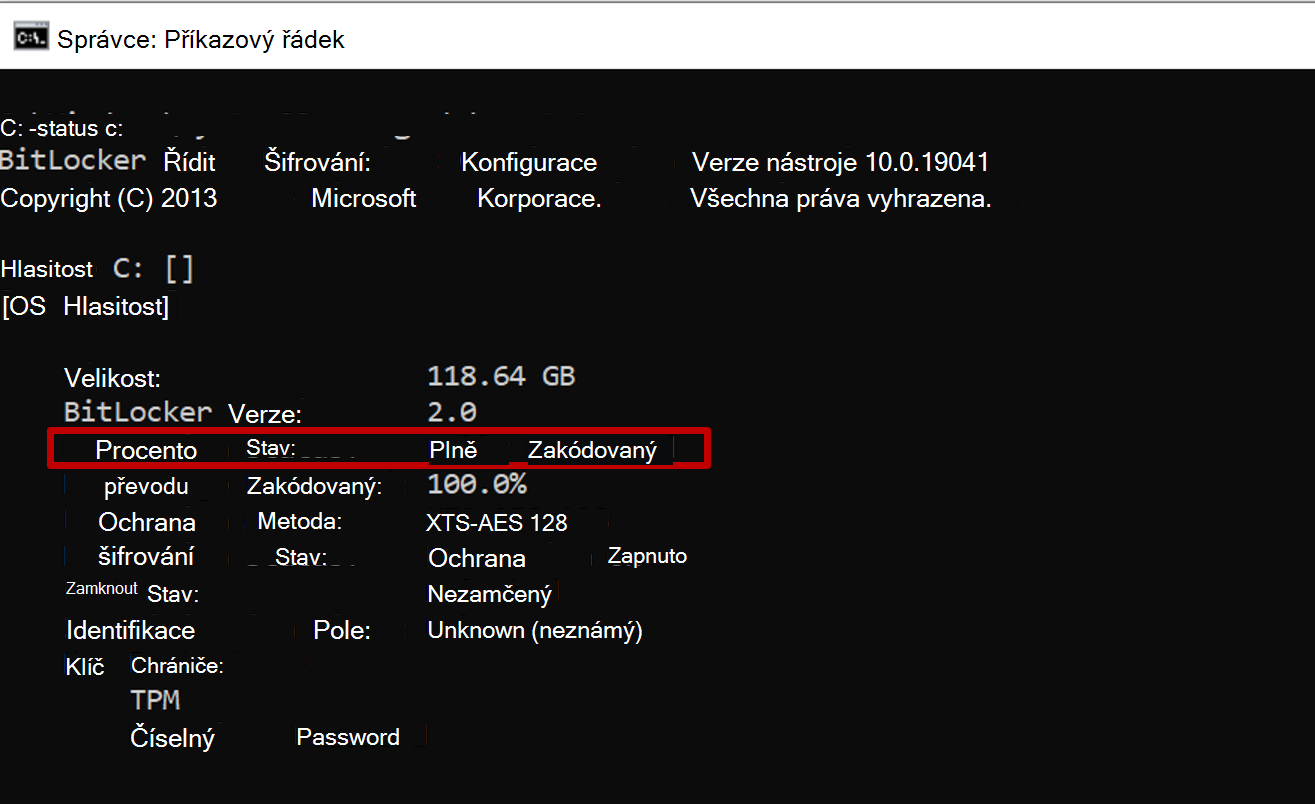Click the 'Procento' label
This screenshot has height=804, width=1315.
coord(146,450)
